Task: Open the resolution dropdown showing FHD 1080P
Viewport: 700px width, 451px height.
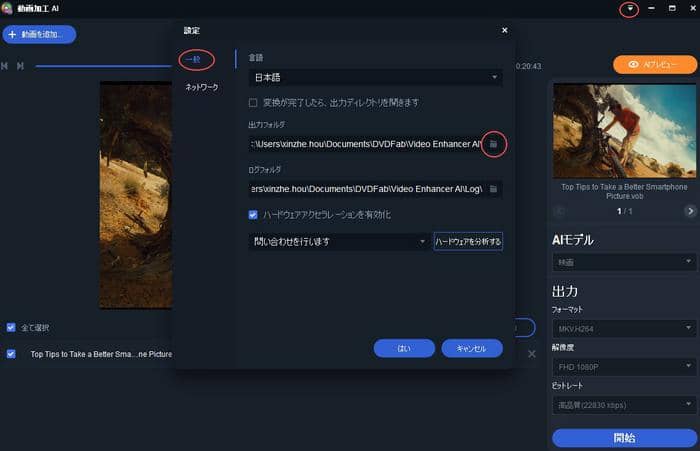Action: click(x=624, y=367)
